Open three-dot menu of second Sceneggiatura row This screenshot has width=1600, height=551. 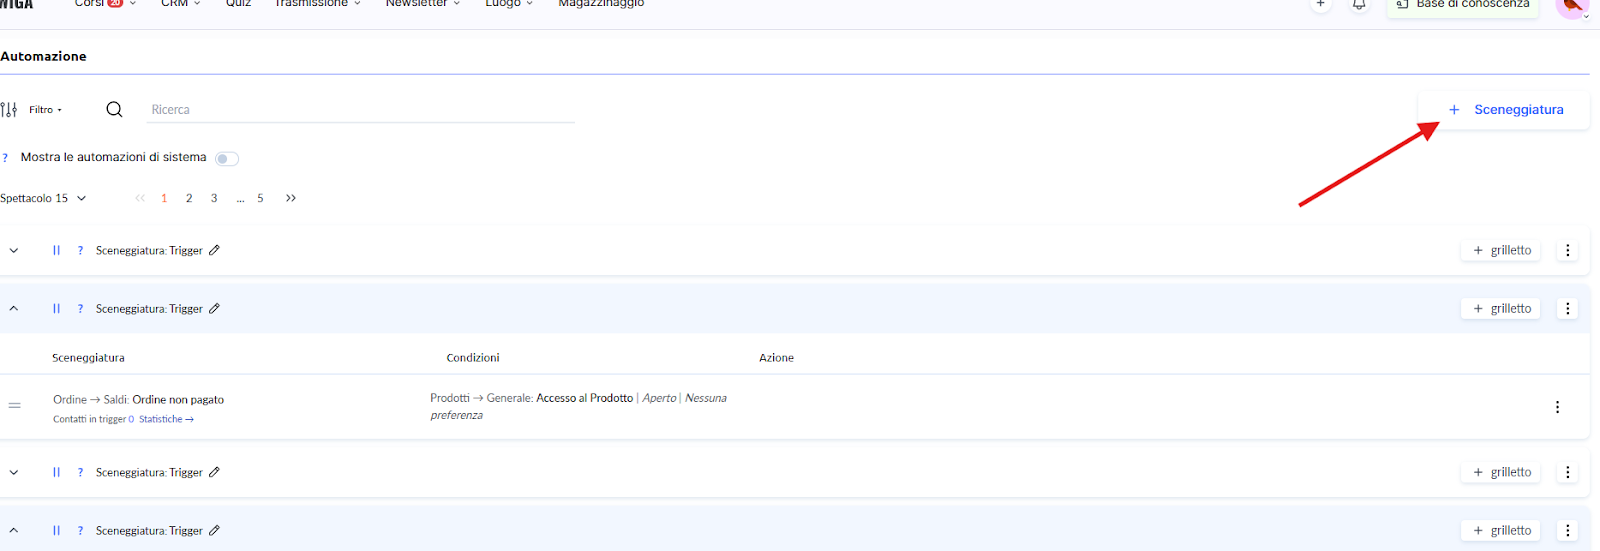click(x=1567, y=309)
